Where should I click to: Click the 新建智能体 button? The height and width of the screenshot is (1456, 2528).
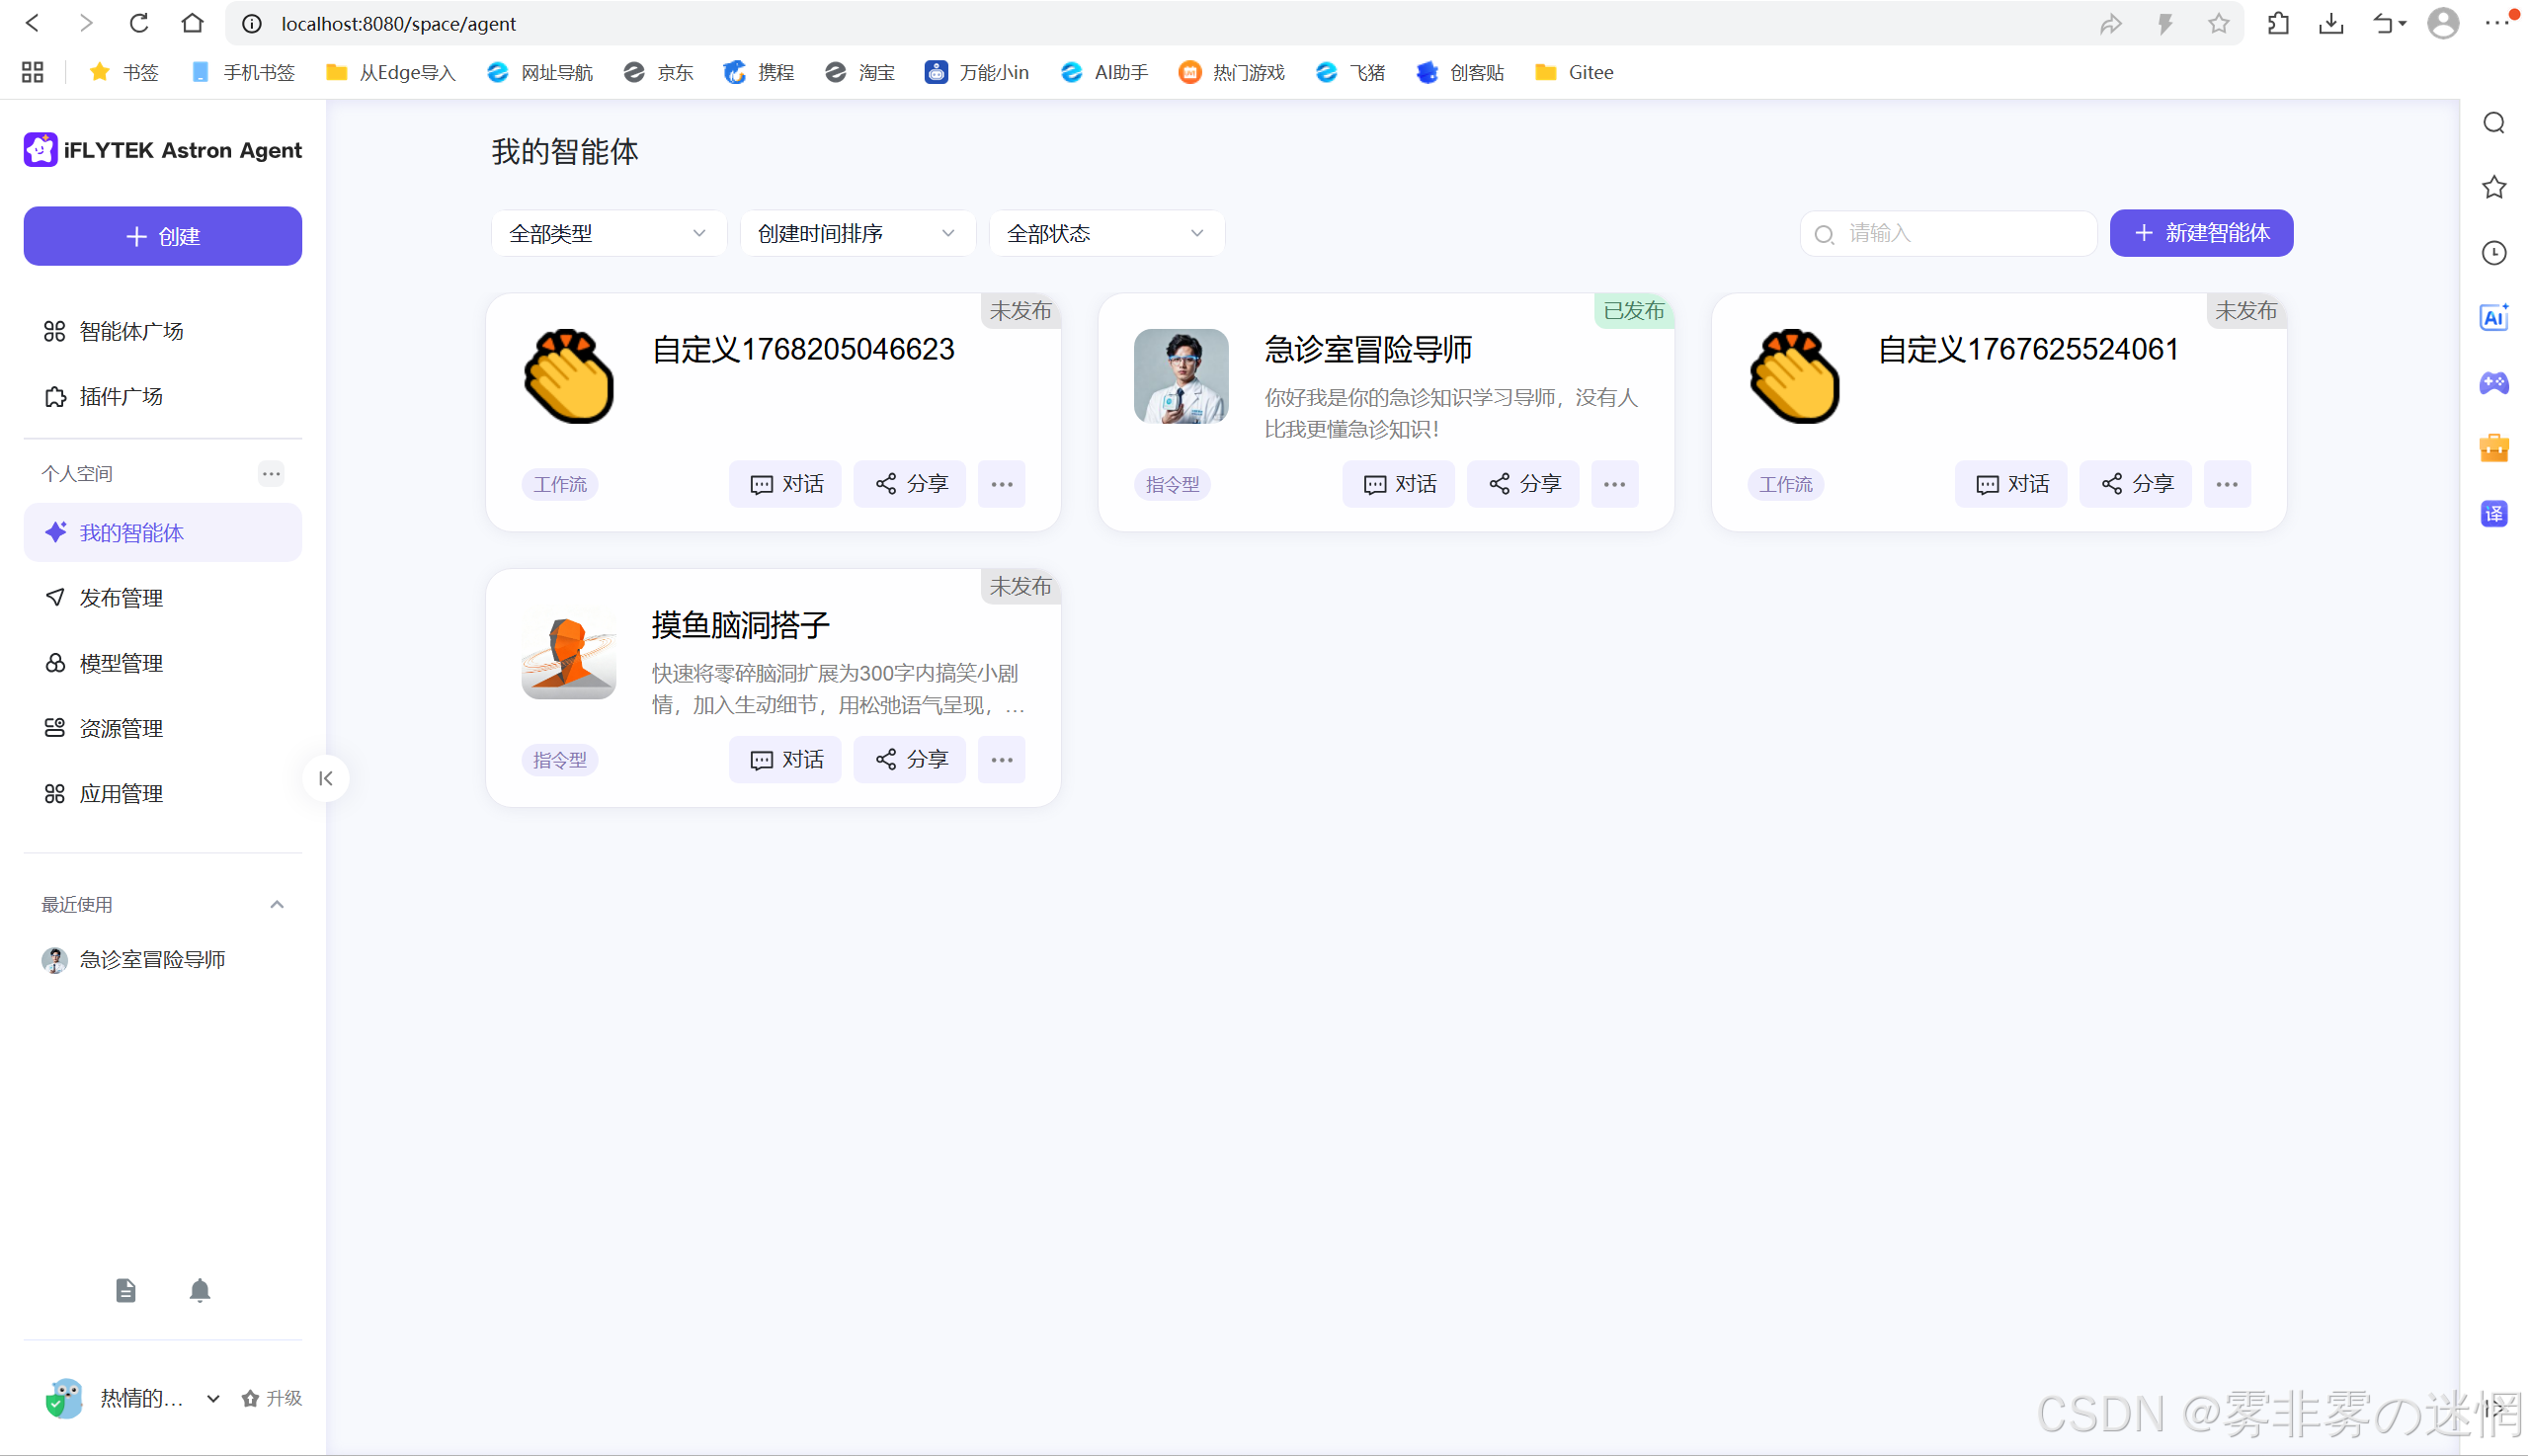click(x=2200, y=233)
